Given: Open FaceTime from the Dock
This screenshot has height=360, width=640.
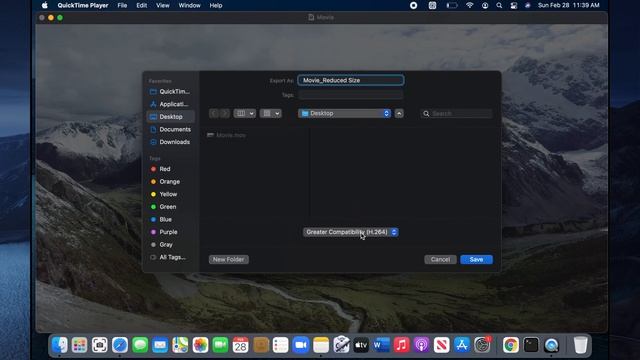Looking at the screenshot, I should tap(220, 345).
